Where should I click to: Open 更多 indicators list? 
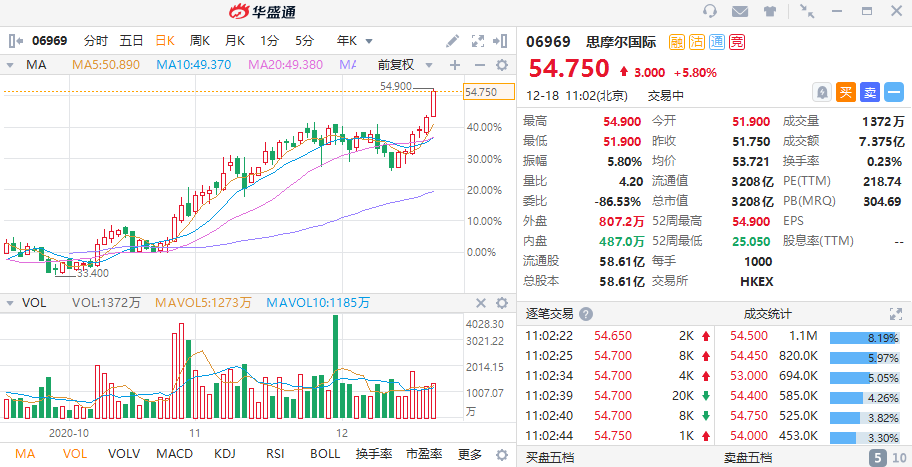tap(469, 454)
